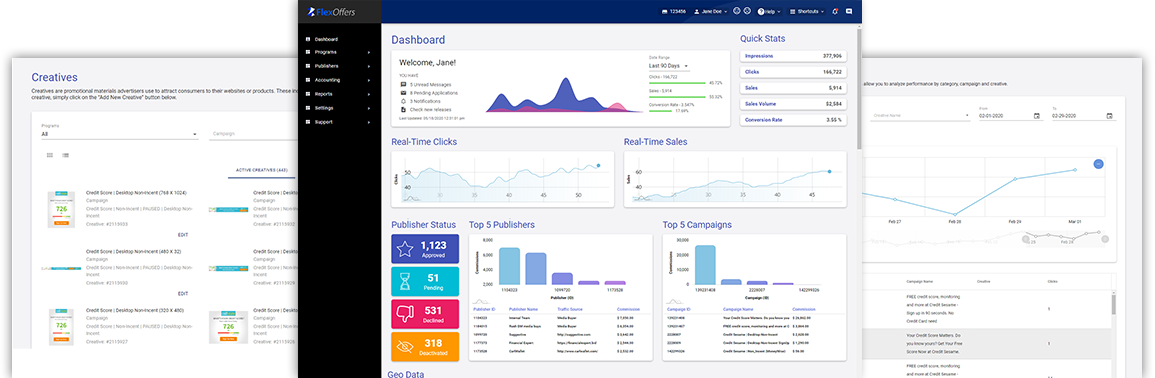Click the Real-Time Clicks chart end point

tap(598, 166)
